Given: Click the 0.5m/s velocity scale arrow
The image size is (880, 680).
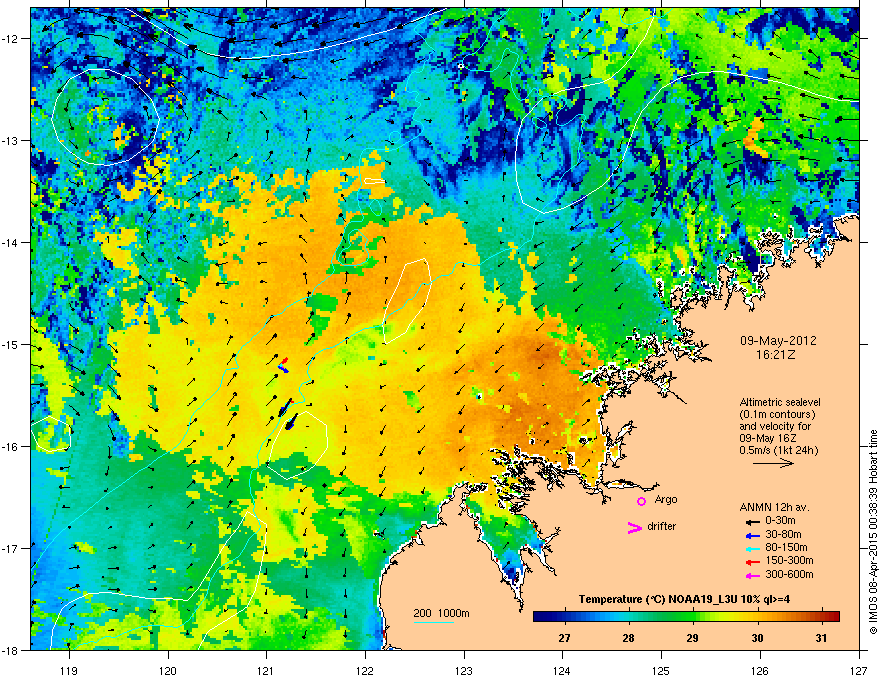Looking at the screenshot, I should click(773, 463).
